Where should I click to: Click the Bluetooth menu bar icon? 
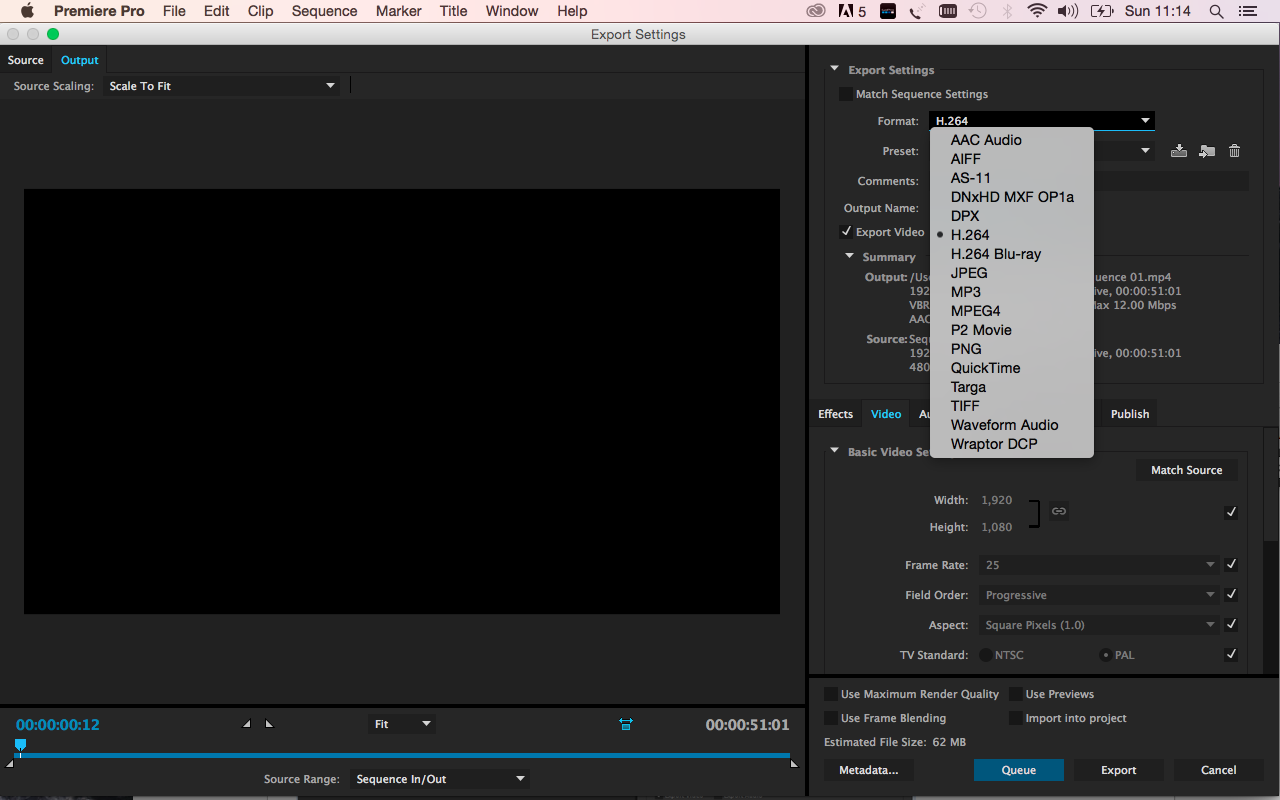1008,11
